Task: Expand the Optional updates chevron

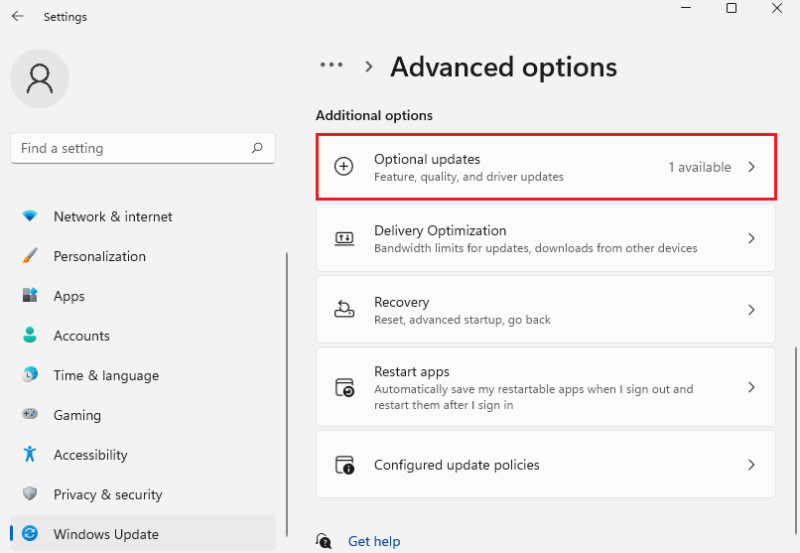Action: (751, 167)
